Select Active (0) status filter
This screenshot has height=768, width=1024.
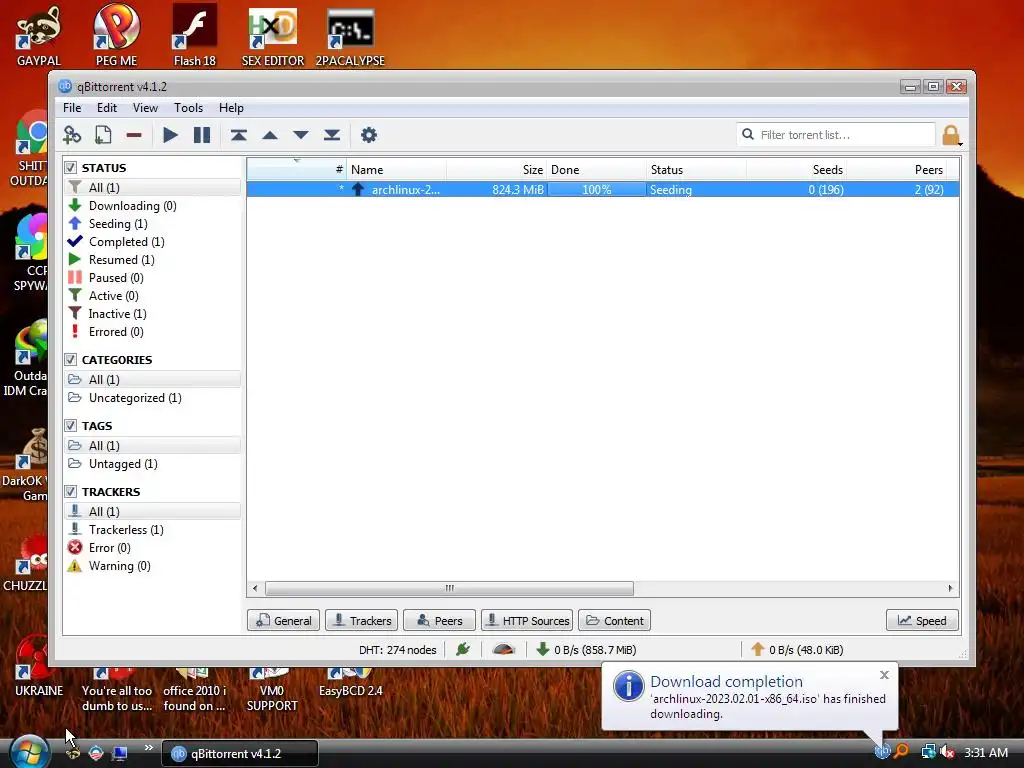coord(114,296)
